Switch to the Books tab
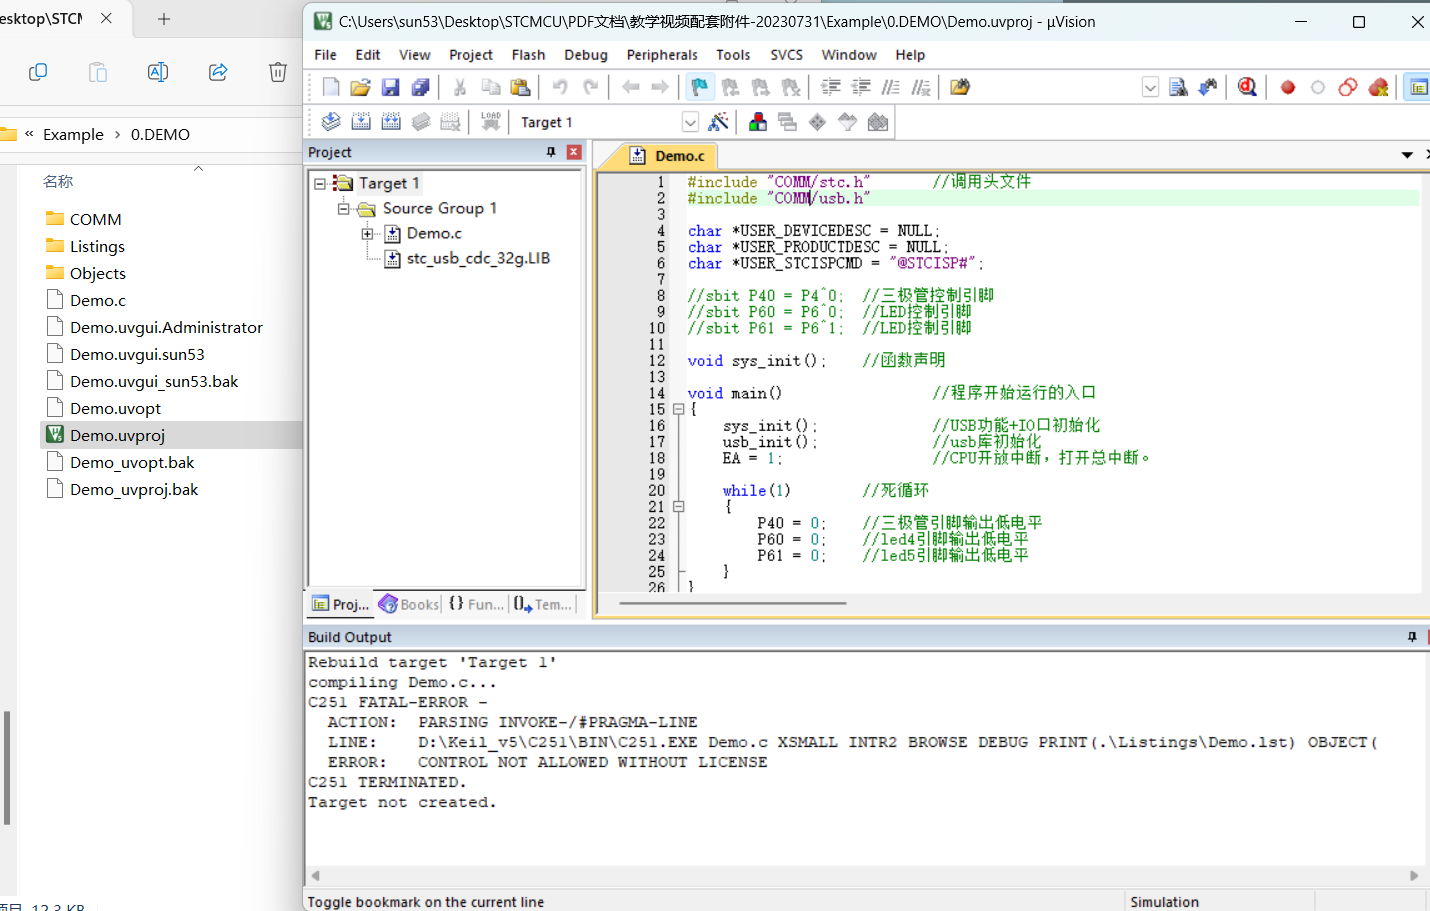 [x=409, y=604]
